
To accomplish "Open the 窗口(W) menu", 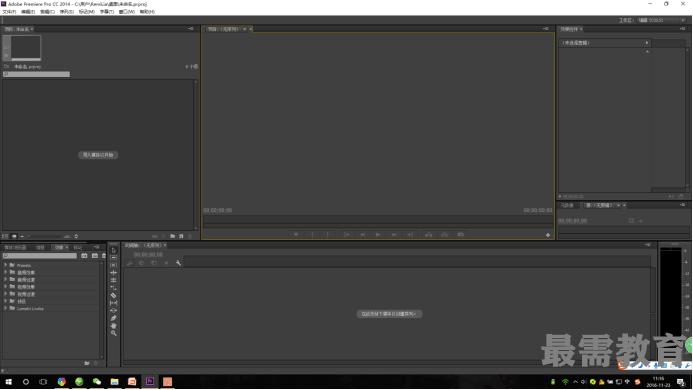I will (x=127, y=12).
